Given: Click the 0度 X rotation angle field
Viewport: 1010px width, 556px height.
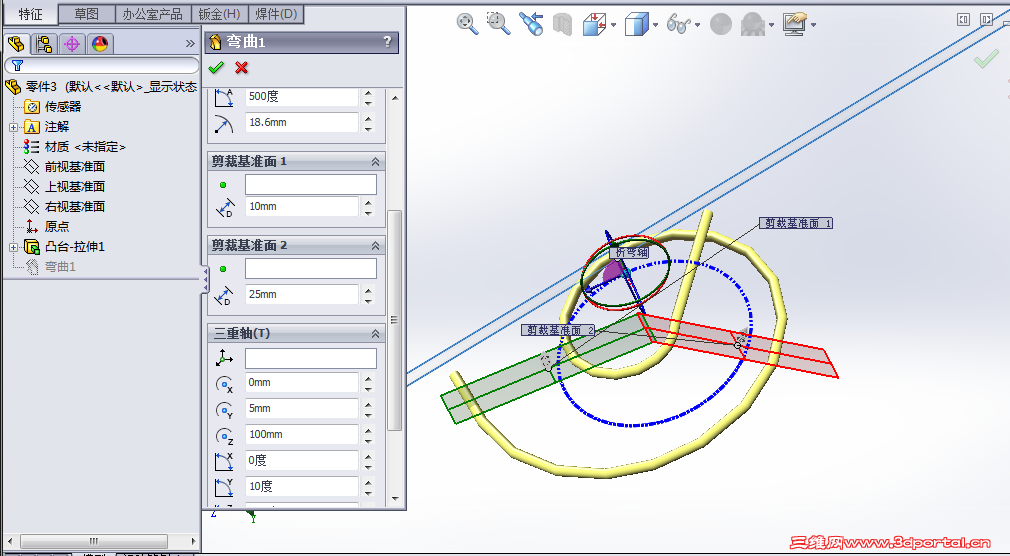Looking at the screenshot, I should point(301,461).
